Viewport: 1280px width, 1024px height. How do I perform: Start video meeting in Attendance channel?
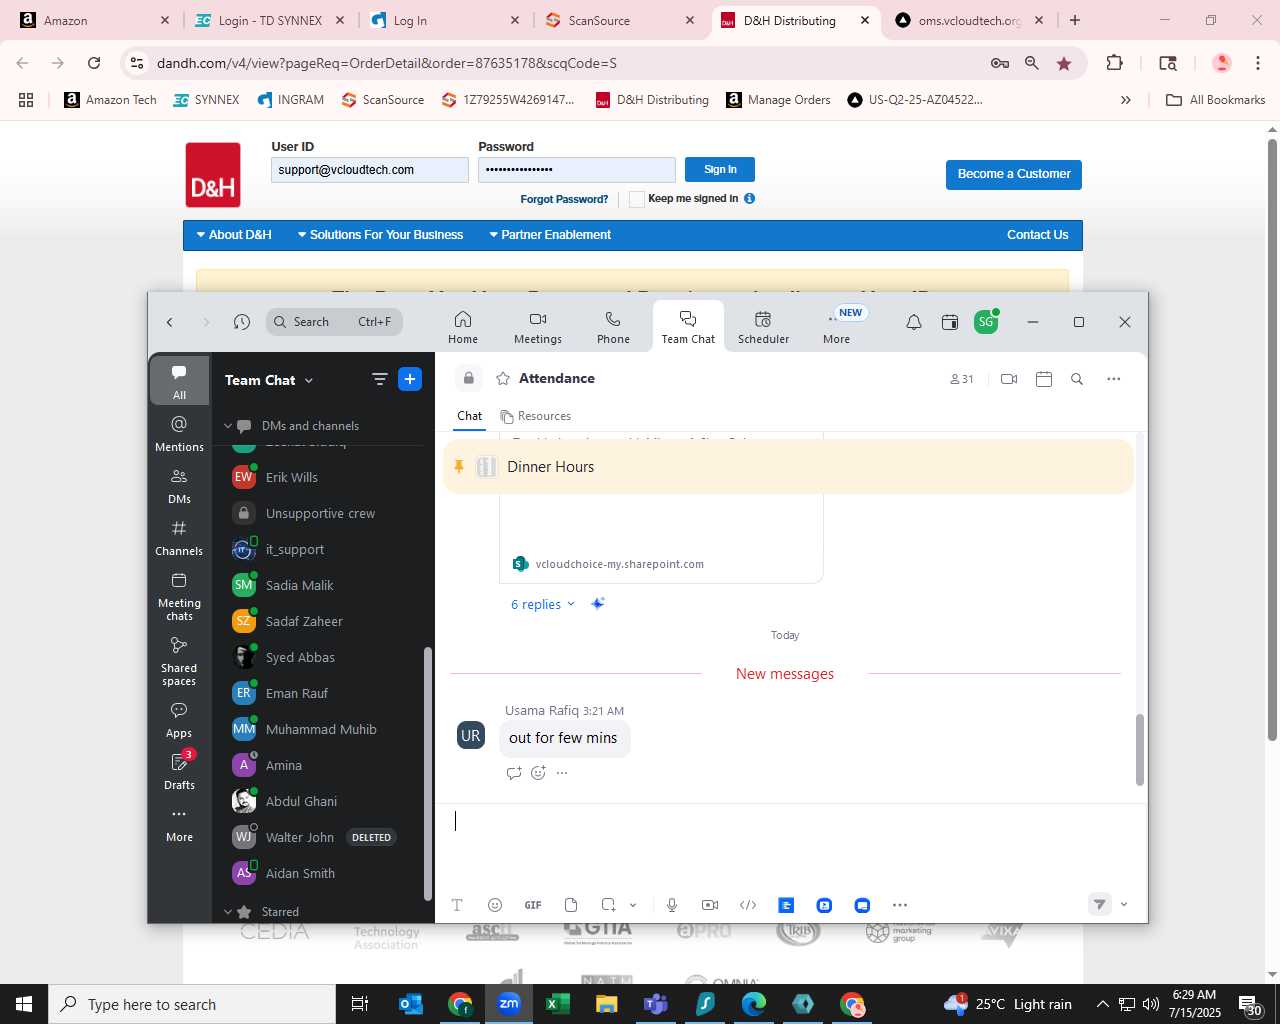pos(1009,379)
